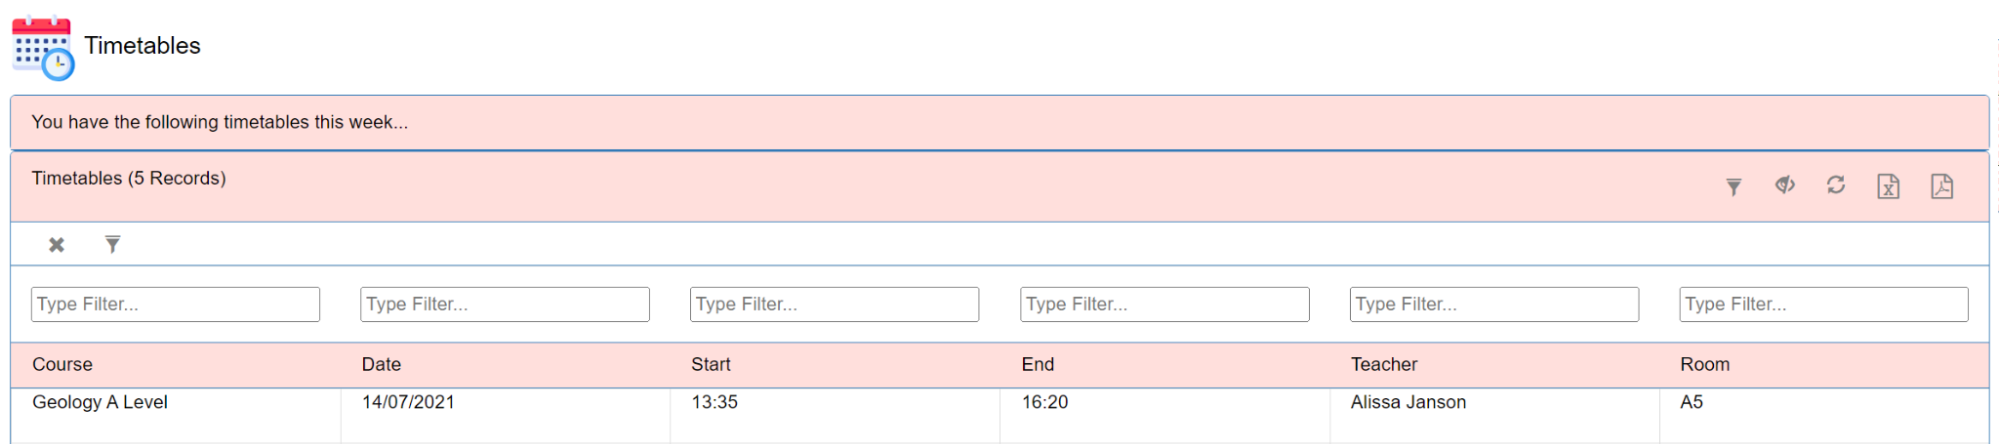This screenshot has height=445, width=1999.
Task: Clear filters with the X icon
Action: click(x=57, y=245)
